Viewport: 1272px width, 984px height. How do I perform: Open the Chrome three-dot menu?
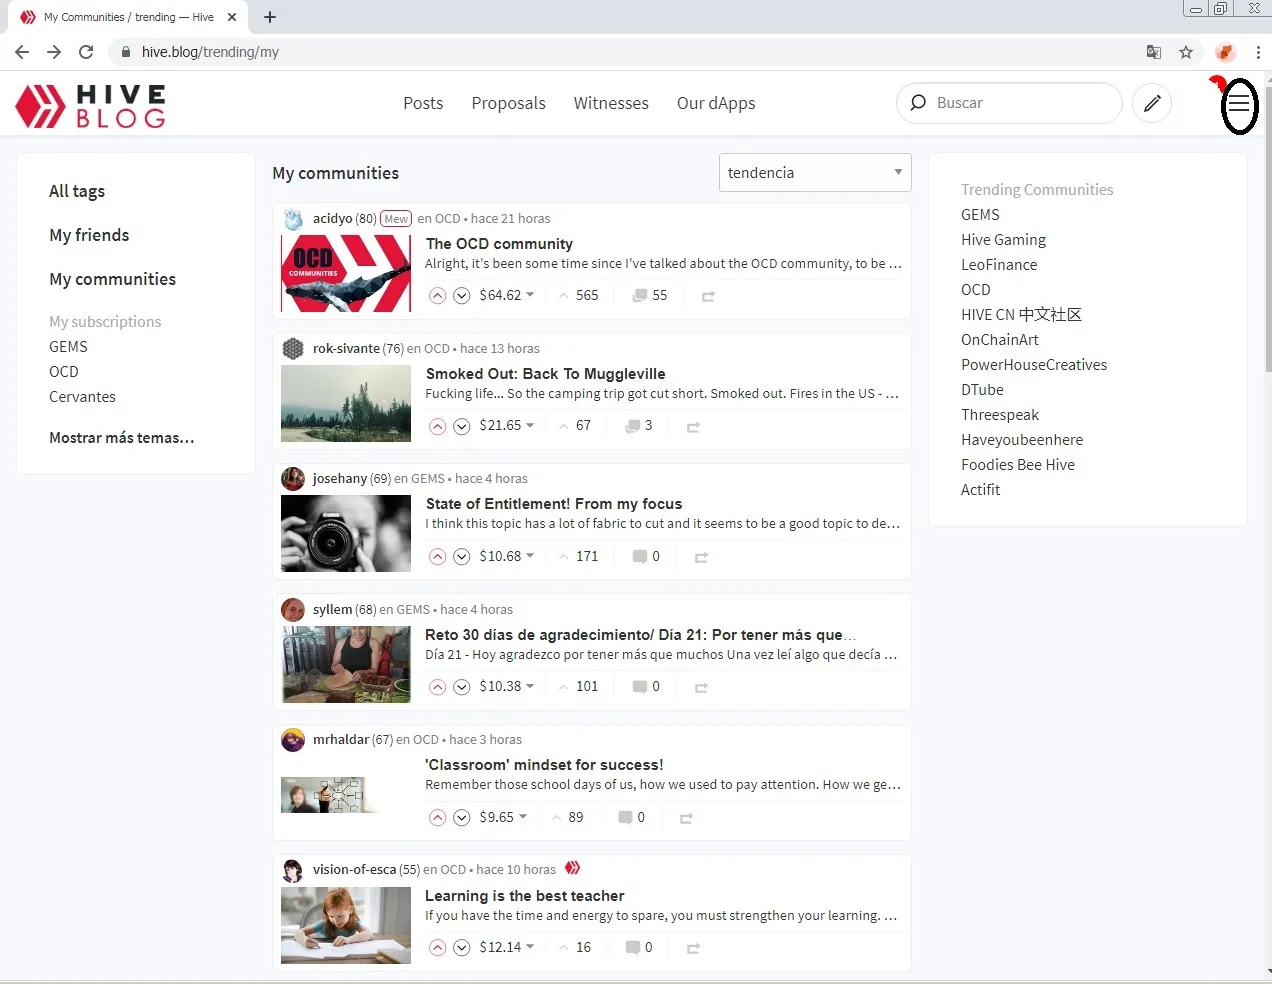(x=1257, y=52)
